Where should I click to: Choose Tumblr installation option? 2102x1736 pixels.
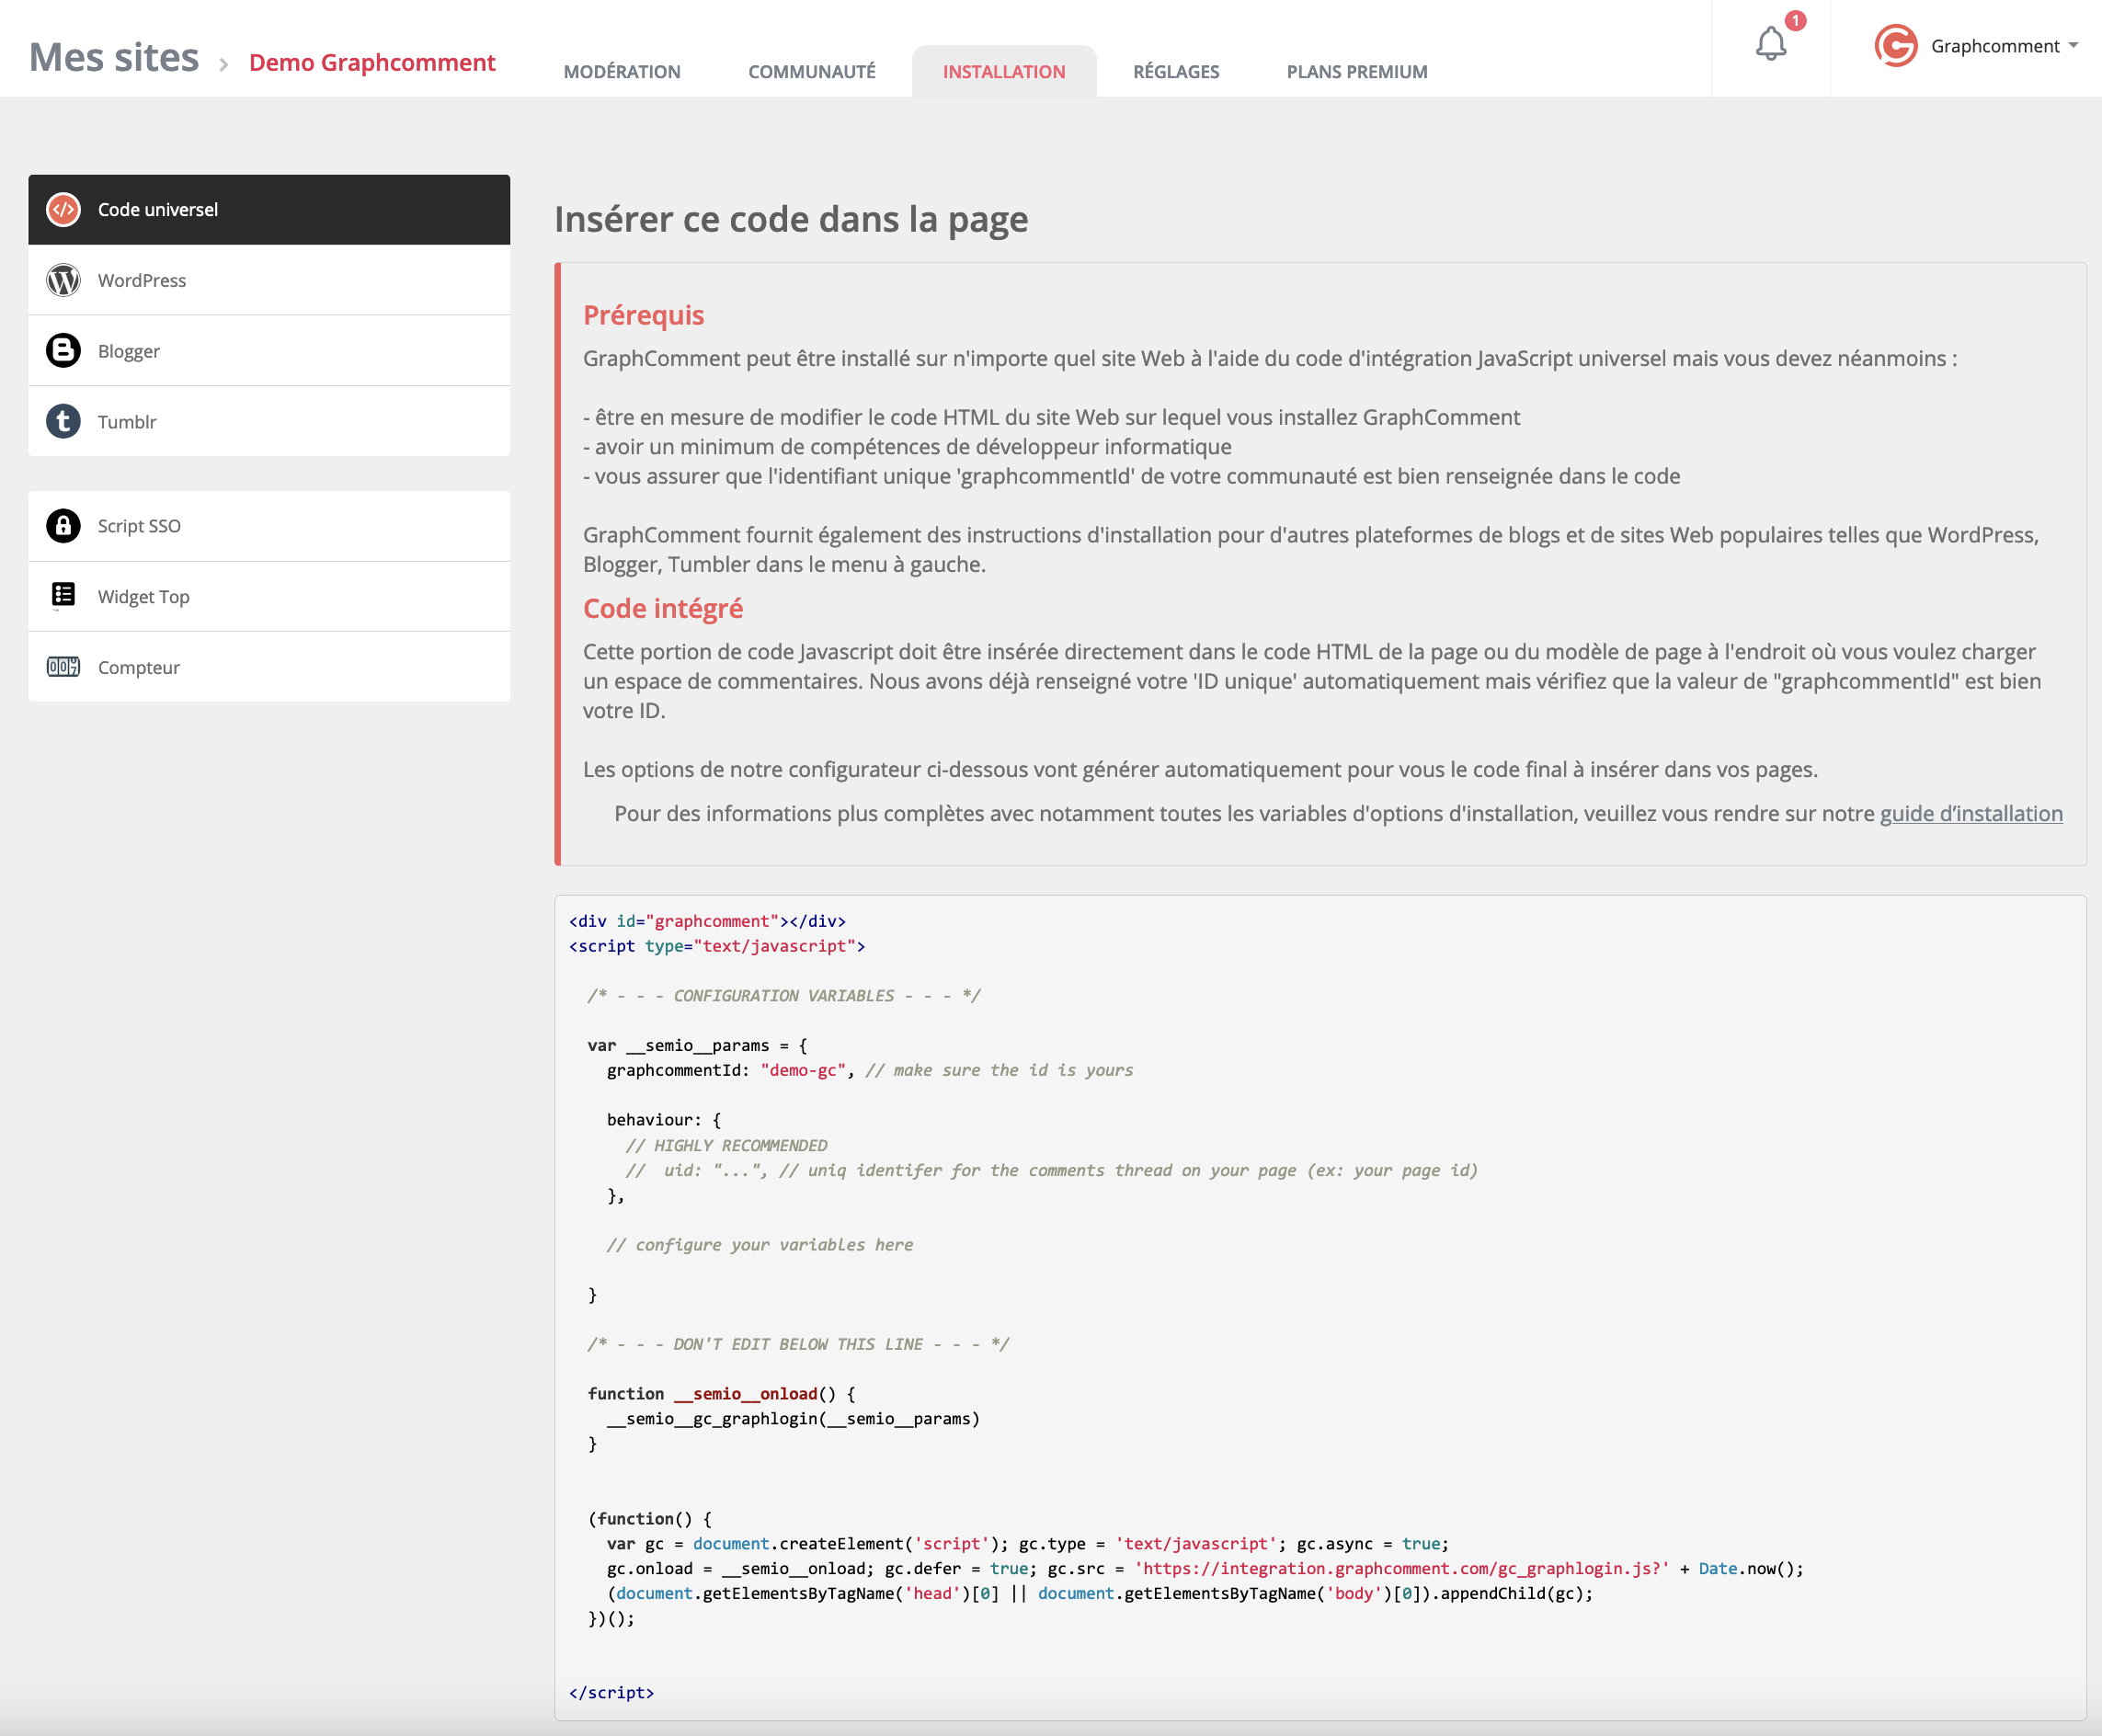(269, 421)
